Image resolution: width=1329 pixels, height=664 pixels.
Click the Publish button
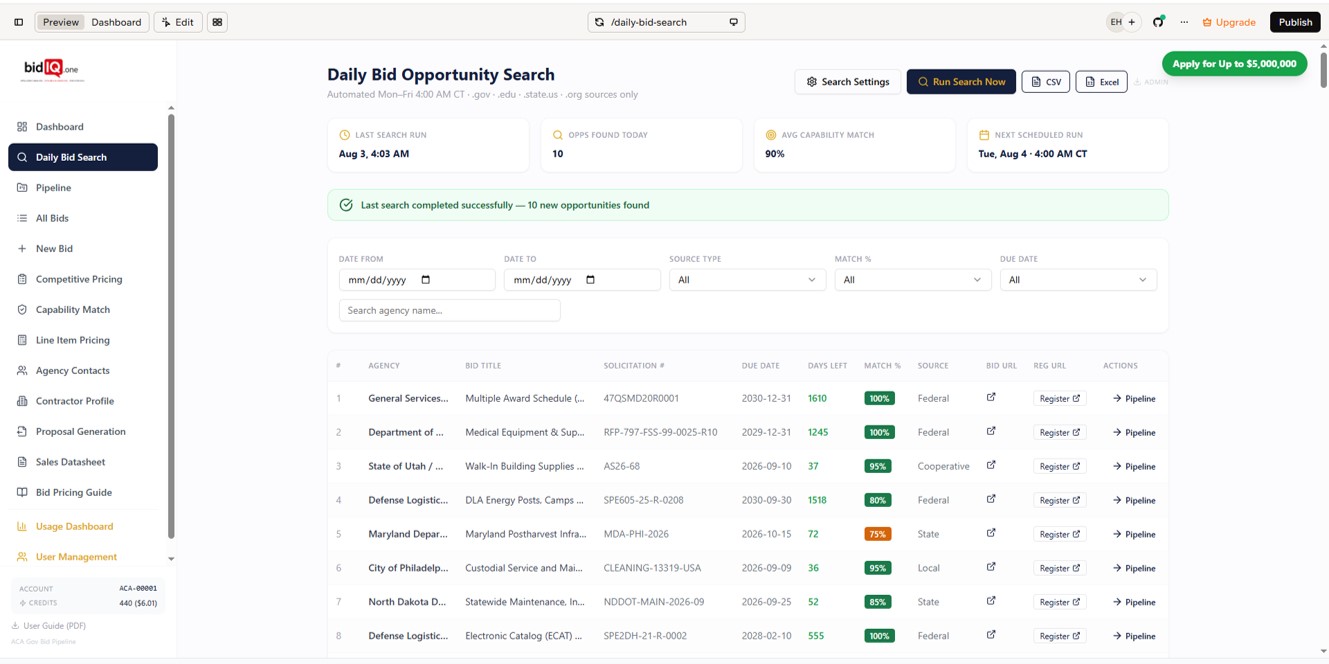pos(1295,22)
